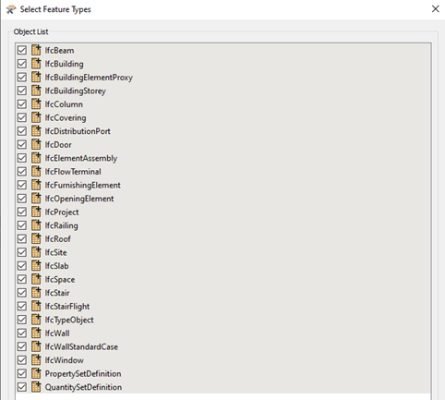Deselect the IfcWindow checkbox
Screen dimensions: 445x400
pyautogui.click(x=22, y=360)
